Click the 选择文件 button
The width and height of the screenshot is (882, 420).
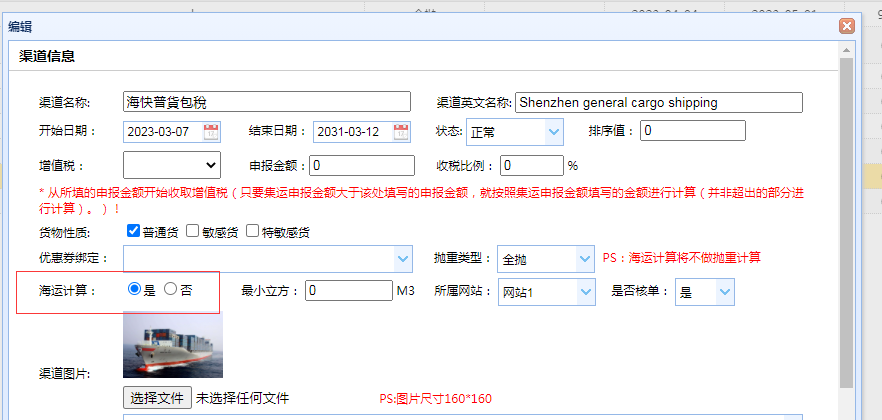(x=158, y=398)
